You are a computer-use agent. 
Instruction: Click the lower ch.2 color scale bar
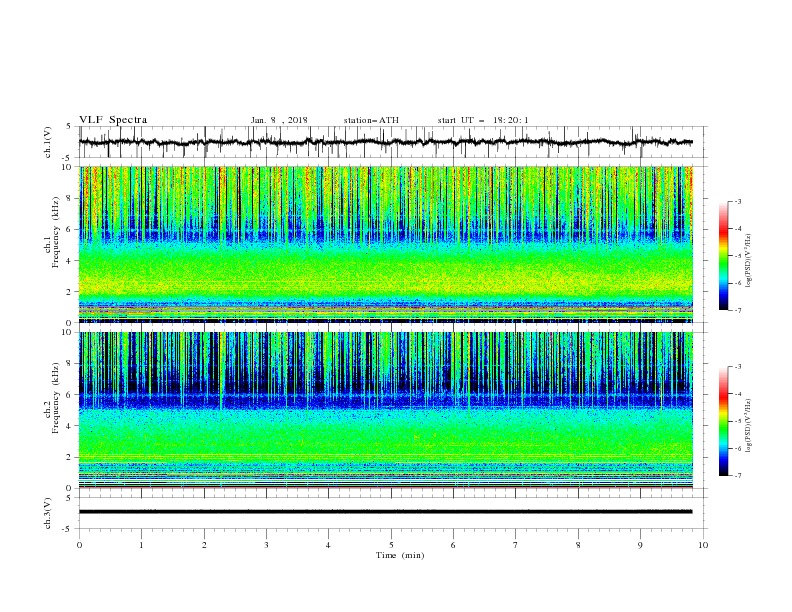[723, 421]
